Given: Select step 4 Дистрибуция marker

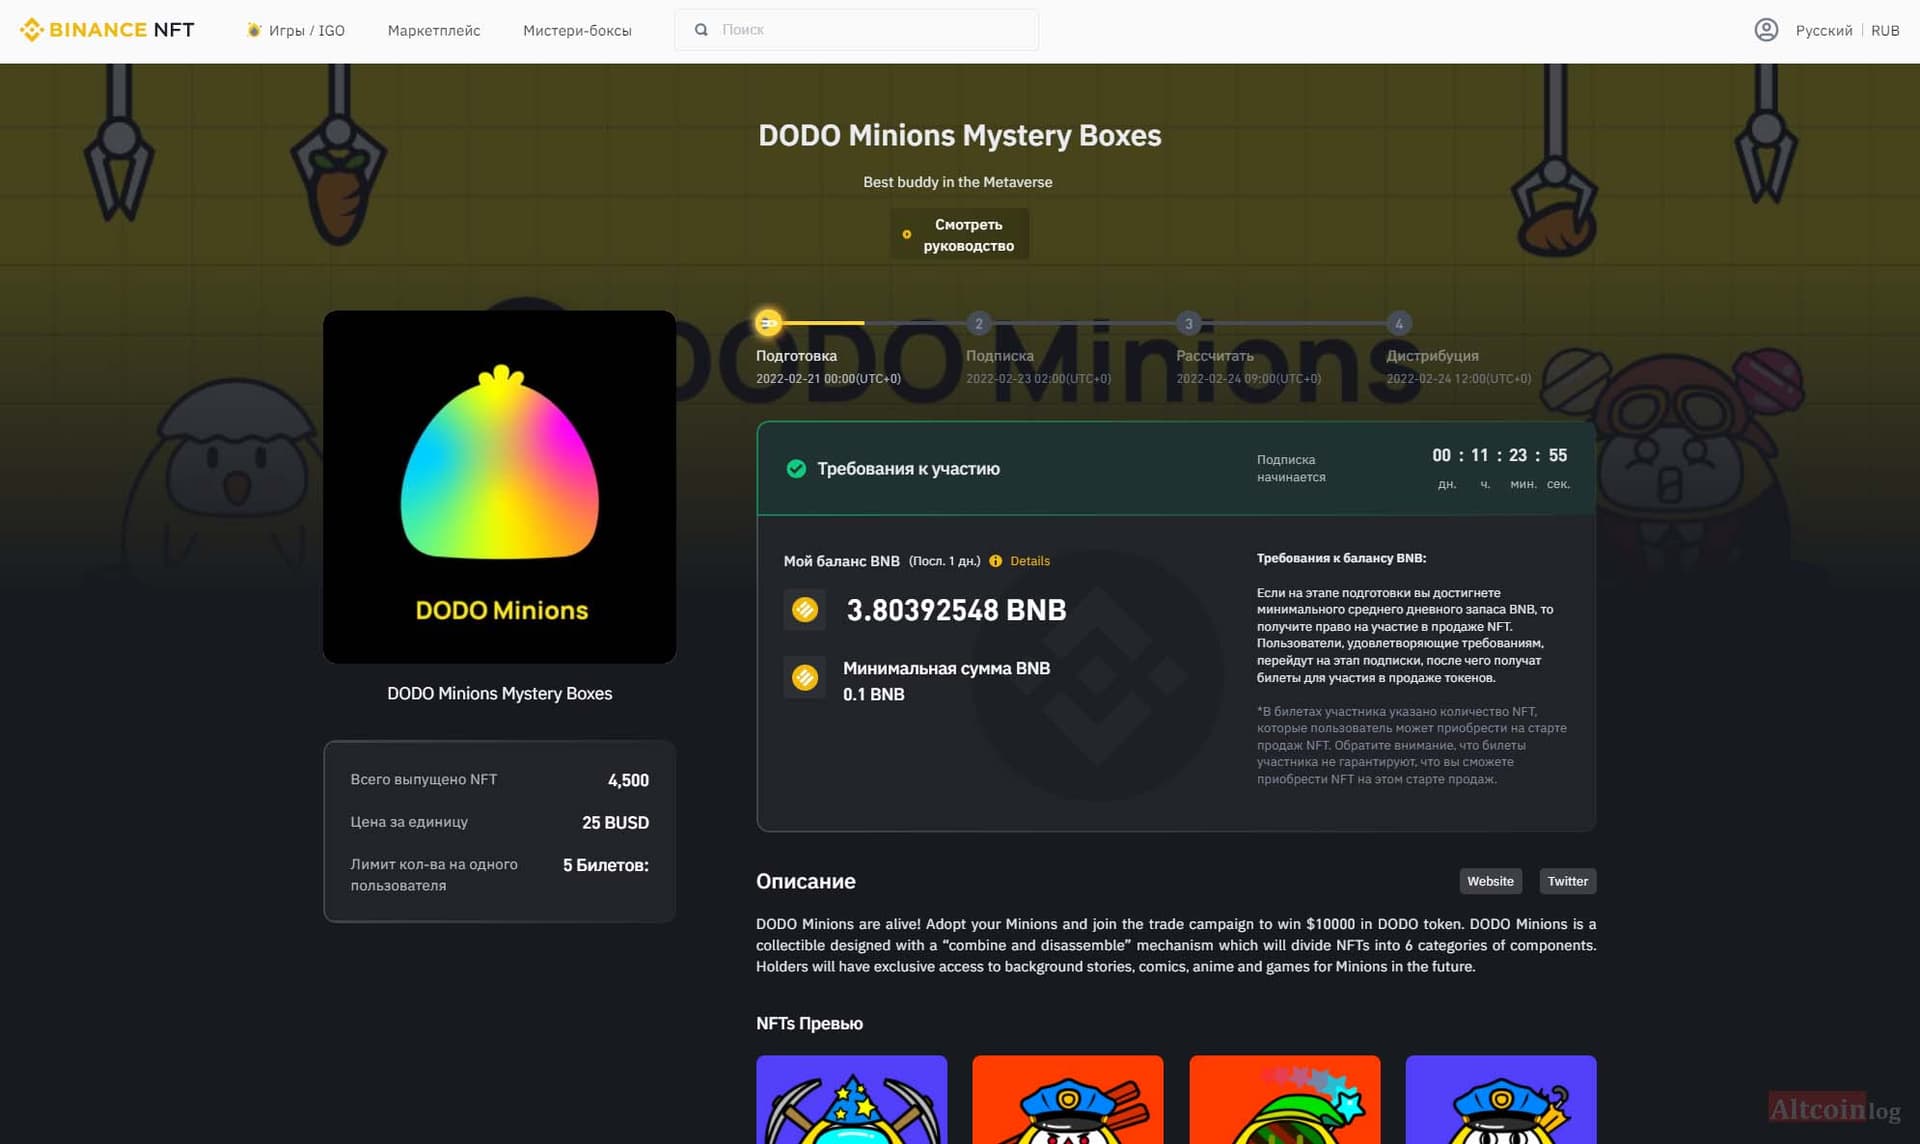Looking at the screenshot, I should (1399, 323).
